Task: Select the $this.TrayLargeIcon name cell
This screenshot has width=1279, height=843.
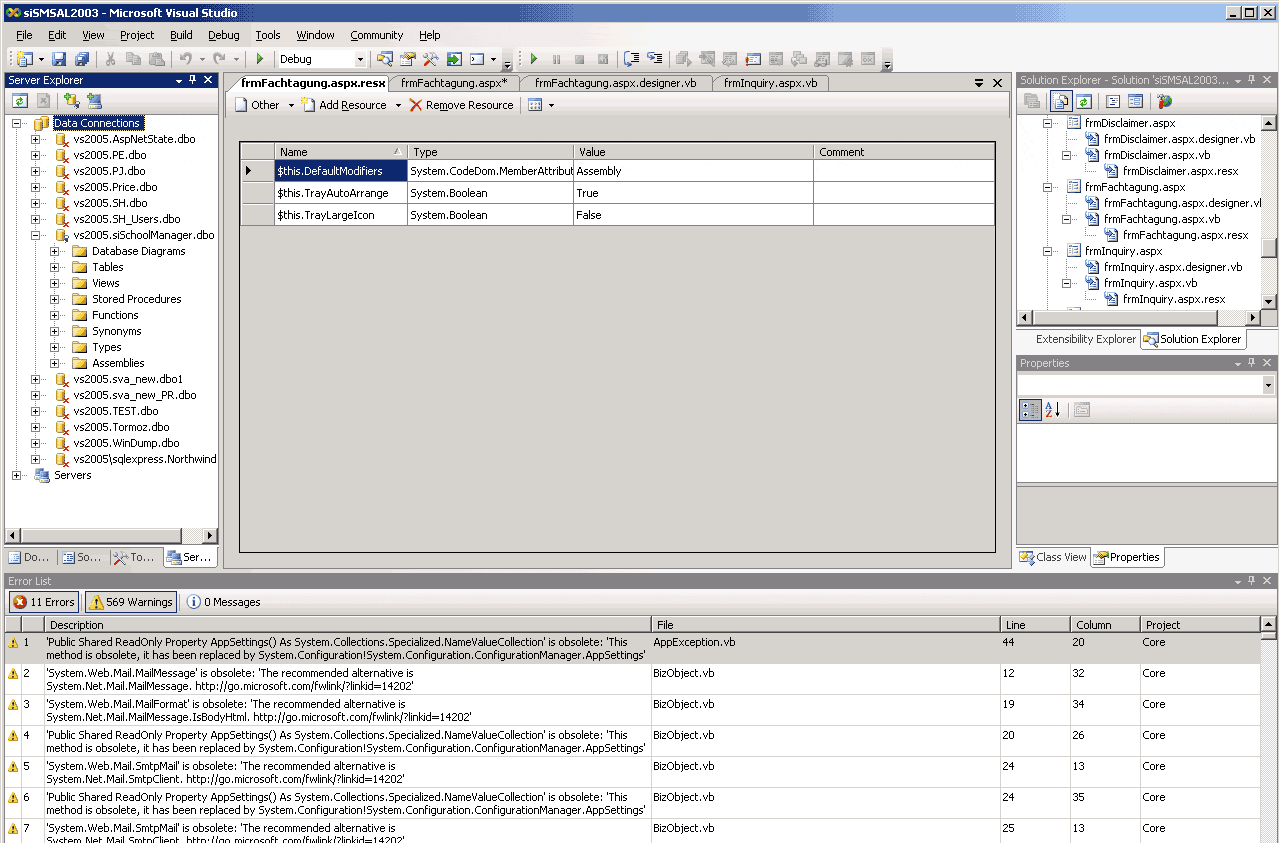Action: (x=341, y=215)
